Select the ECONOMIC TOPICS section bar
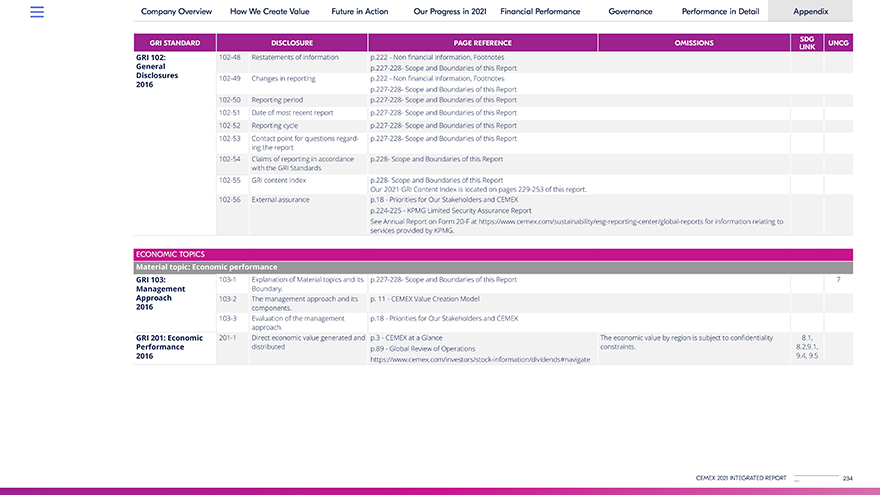The width and height of the screenshot is (880, 495). point(493,254)
